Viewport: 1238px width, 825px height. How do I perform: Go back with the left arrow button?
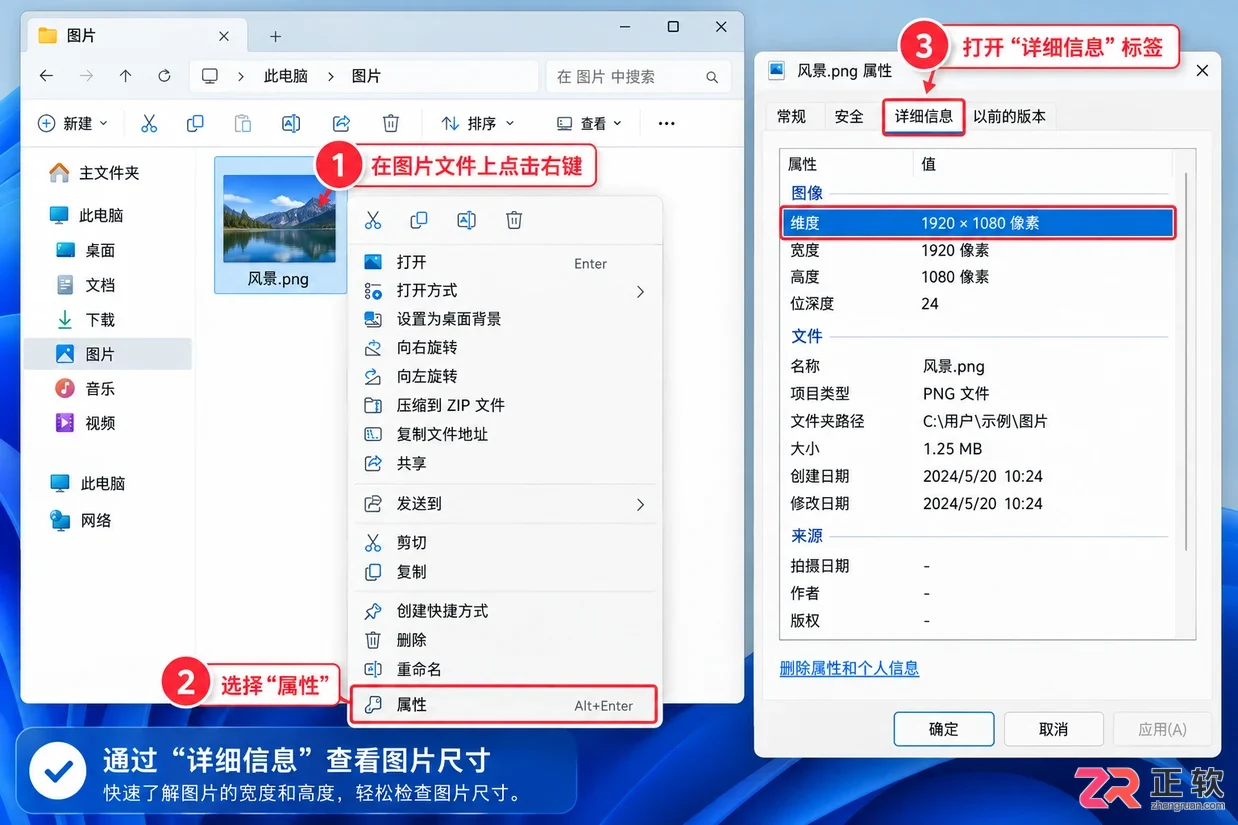coord(46,76)
